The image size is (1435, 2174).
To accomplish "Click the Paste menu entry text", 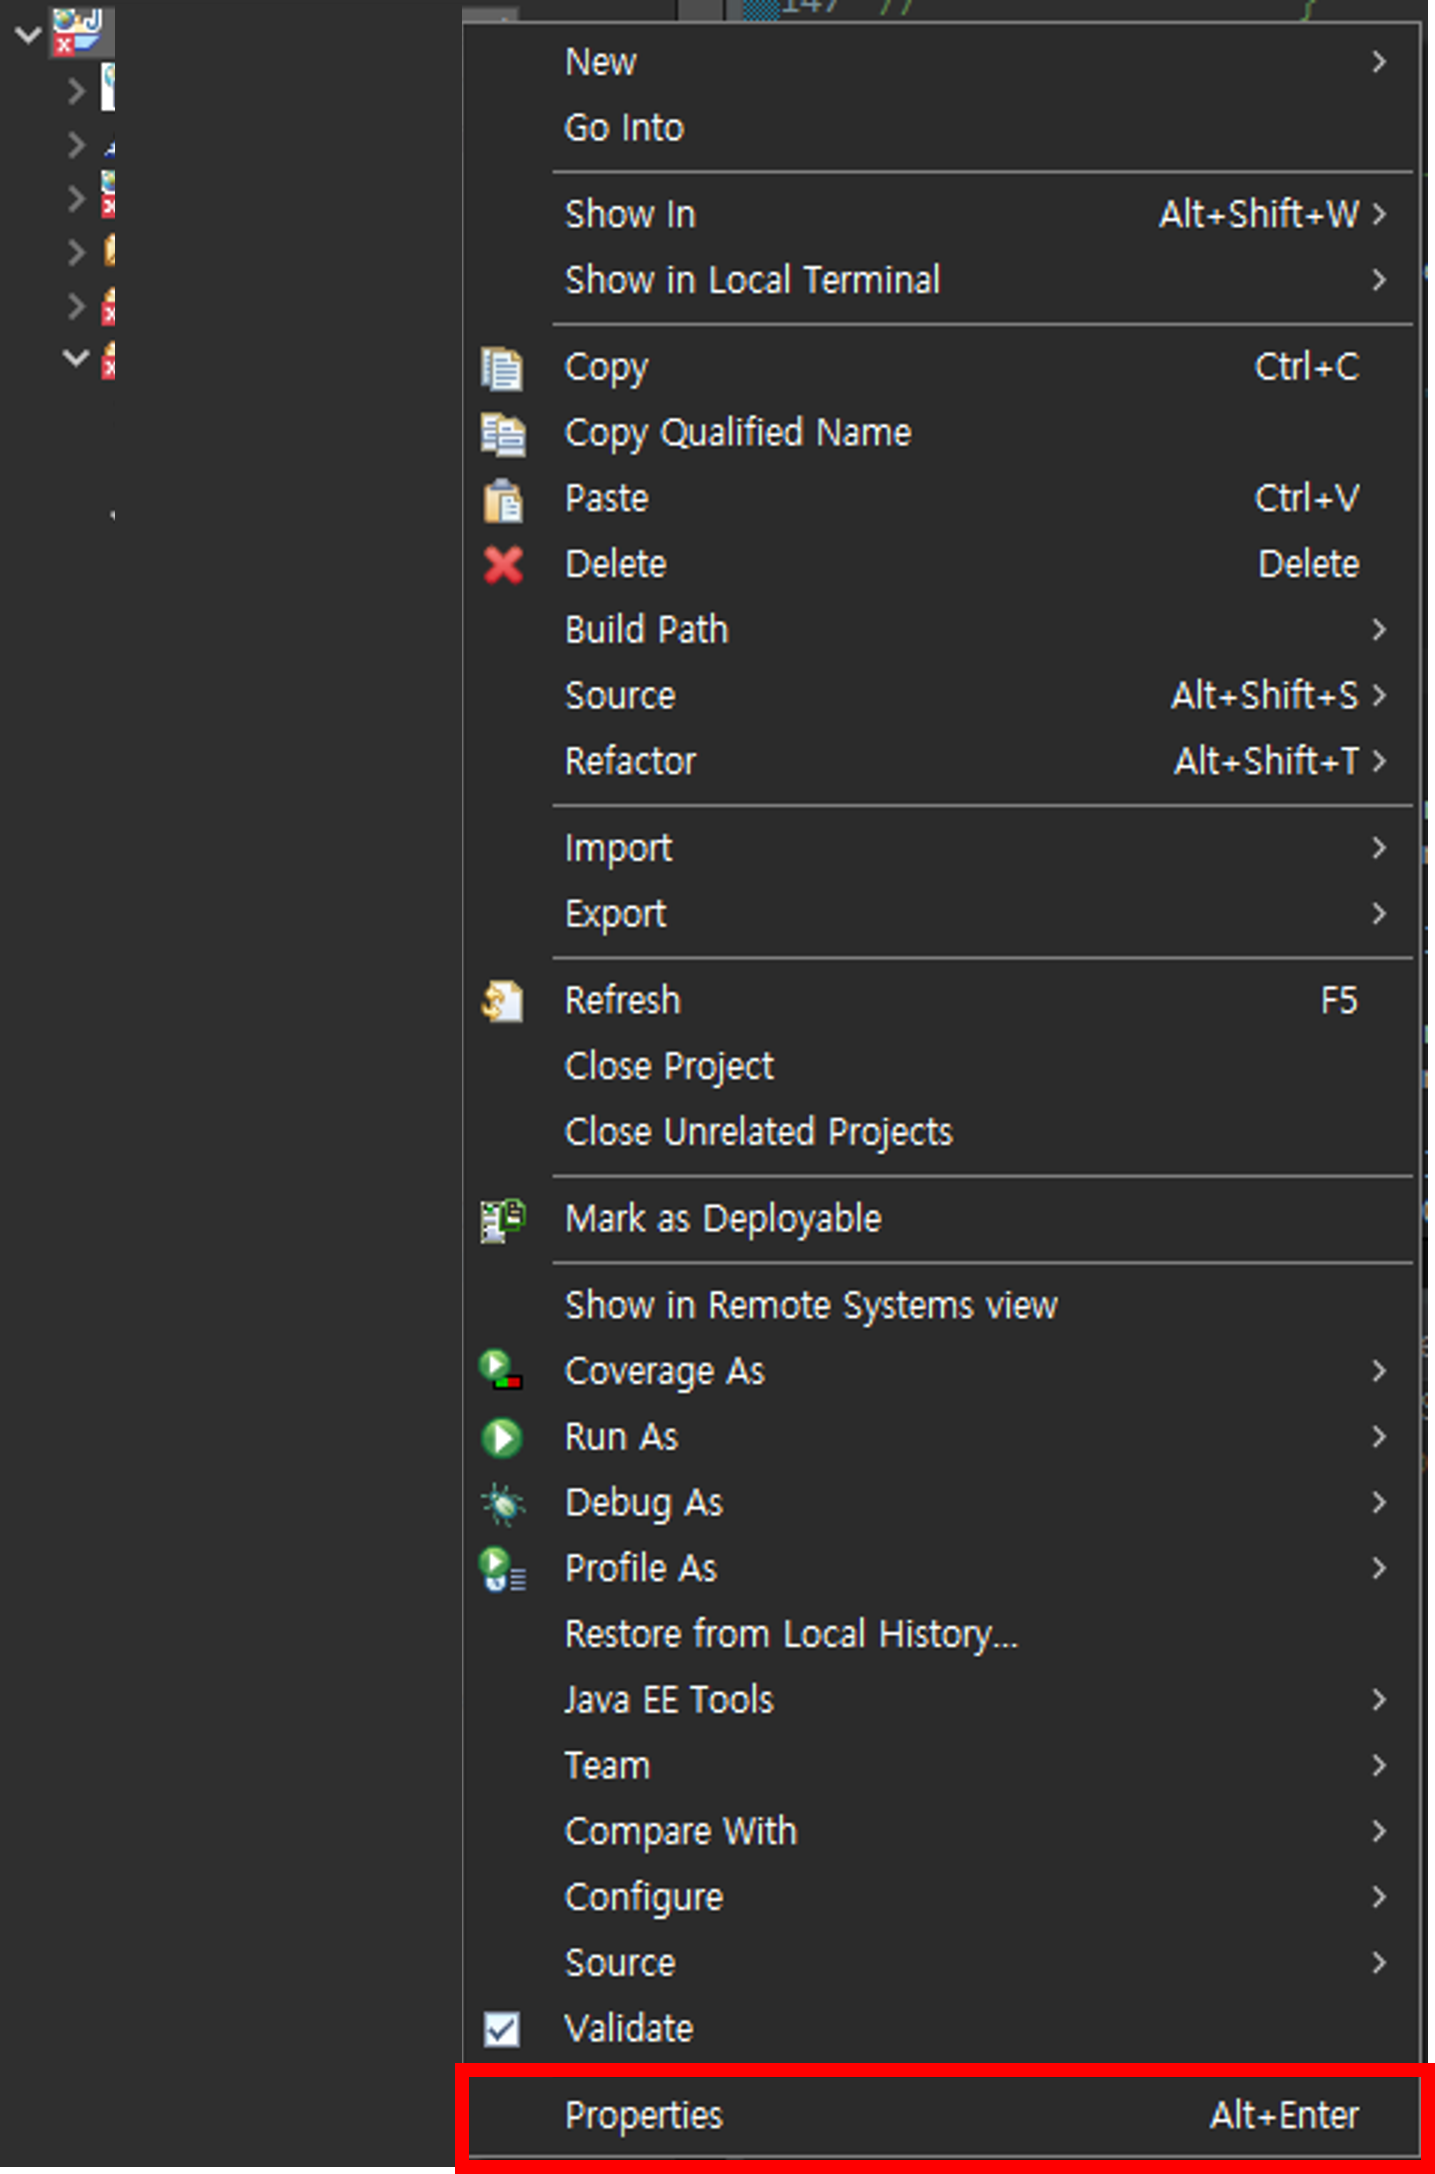I will [x=606, y=499].
